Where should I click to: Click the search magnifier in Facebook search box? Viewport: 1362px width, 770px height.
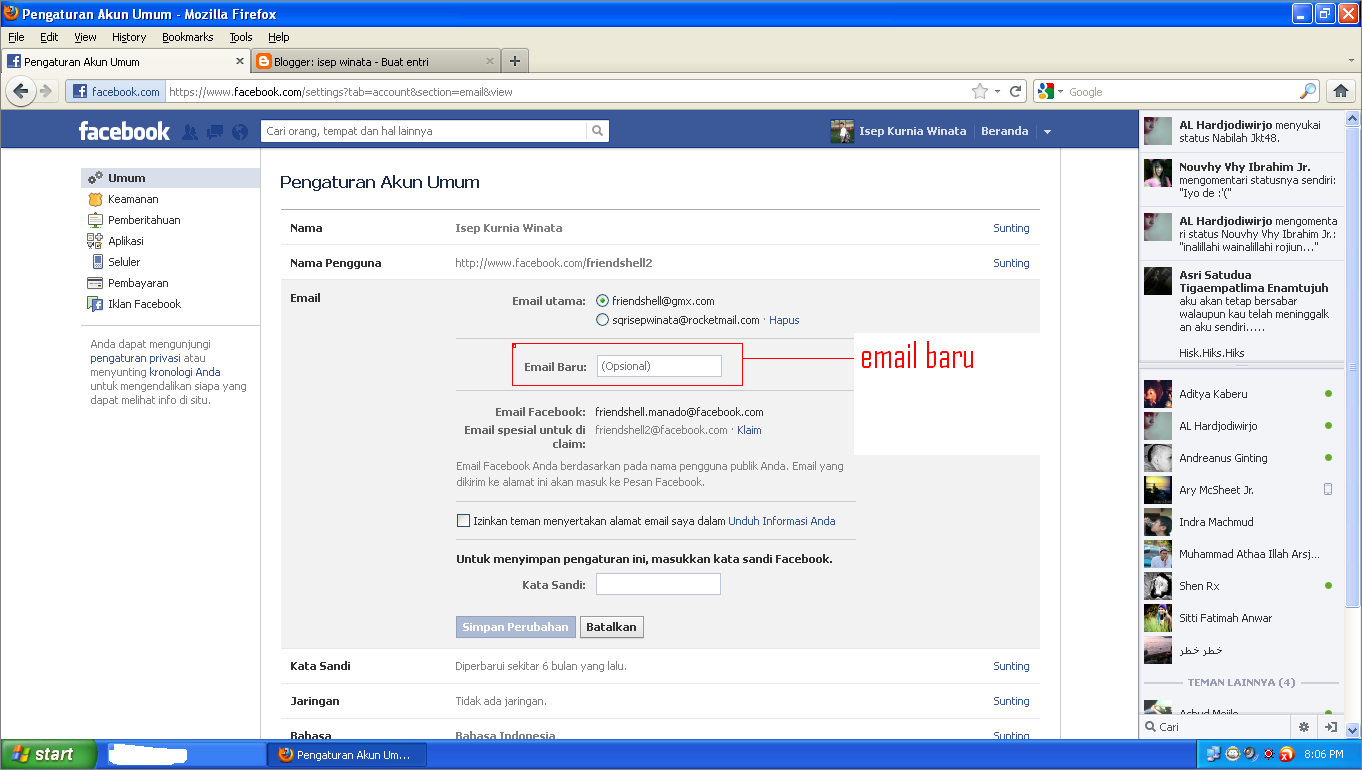(x=597, y=131)
